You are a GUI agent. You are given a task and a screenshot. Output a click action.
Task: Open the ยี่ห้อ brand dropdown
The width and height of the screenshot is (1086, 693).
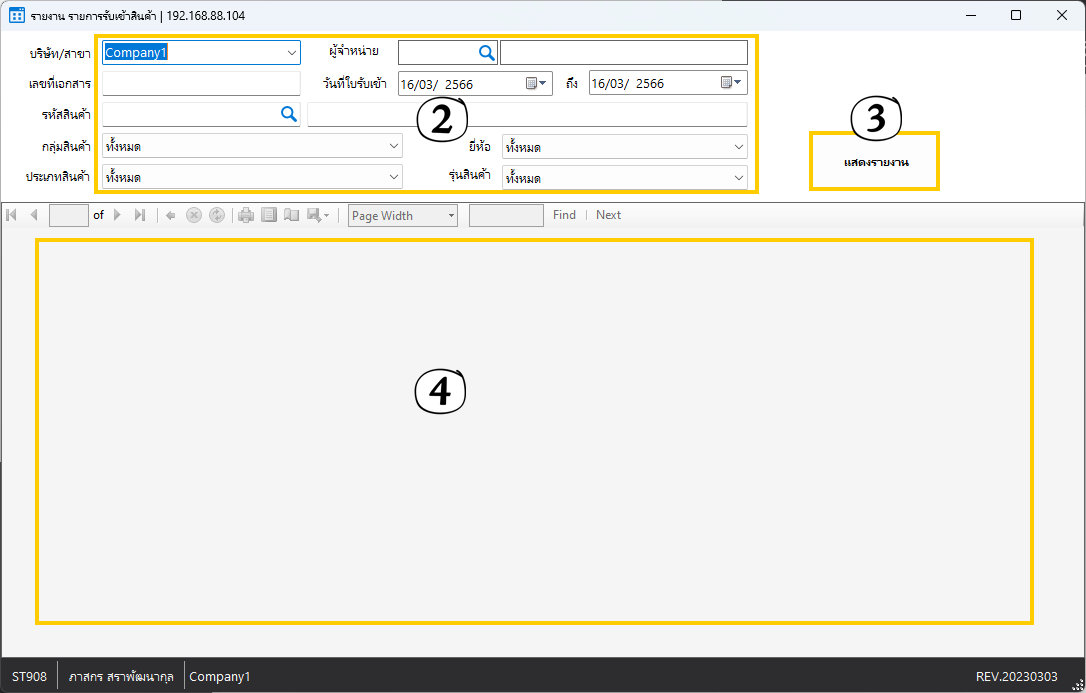click(738, 147)
